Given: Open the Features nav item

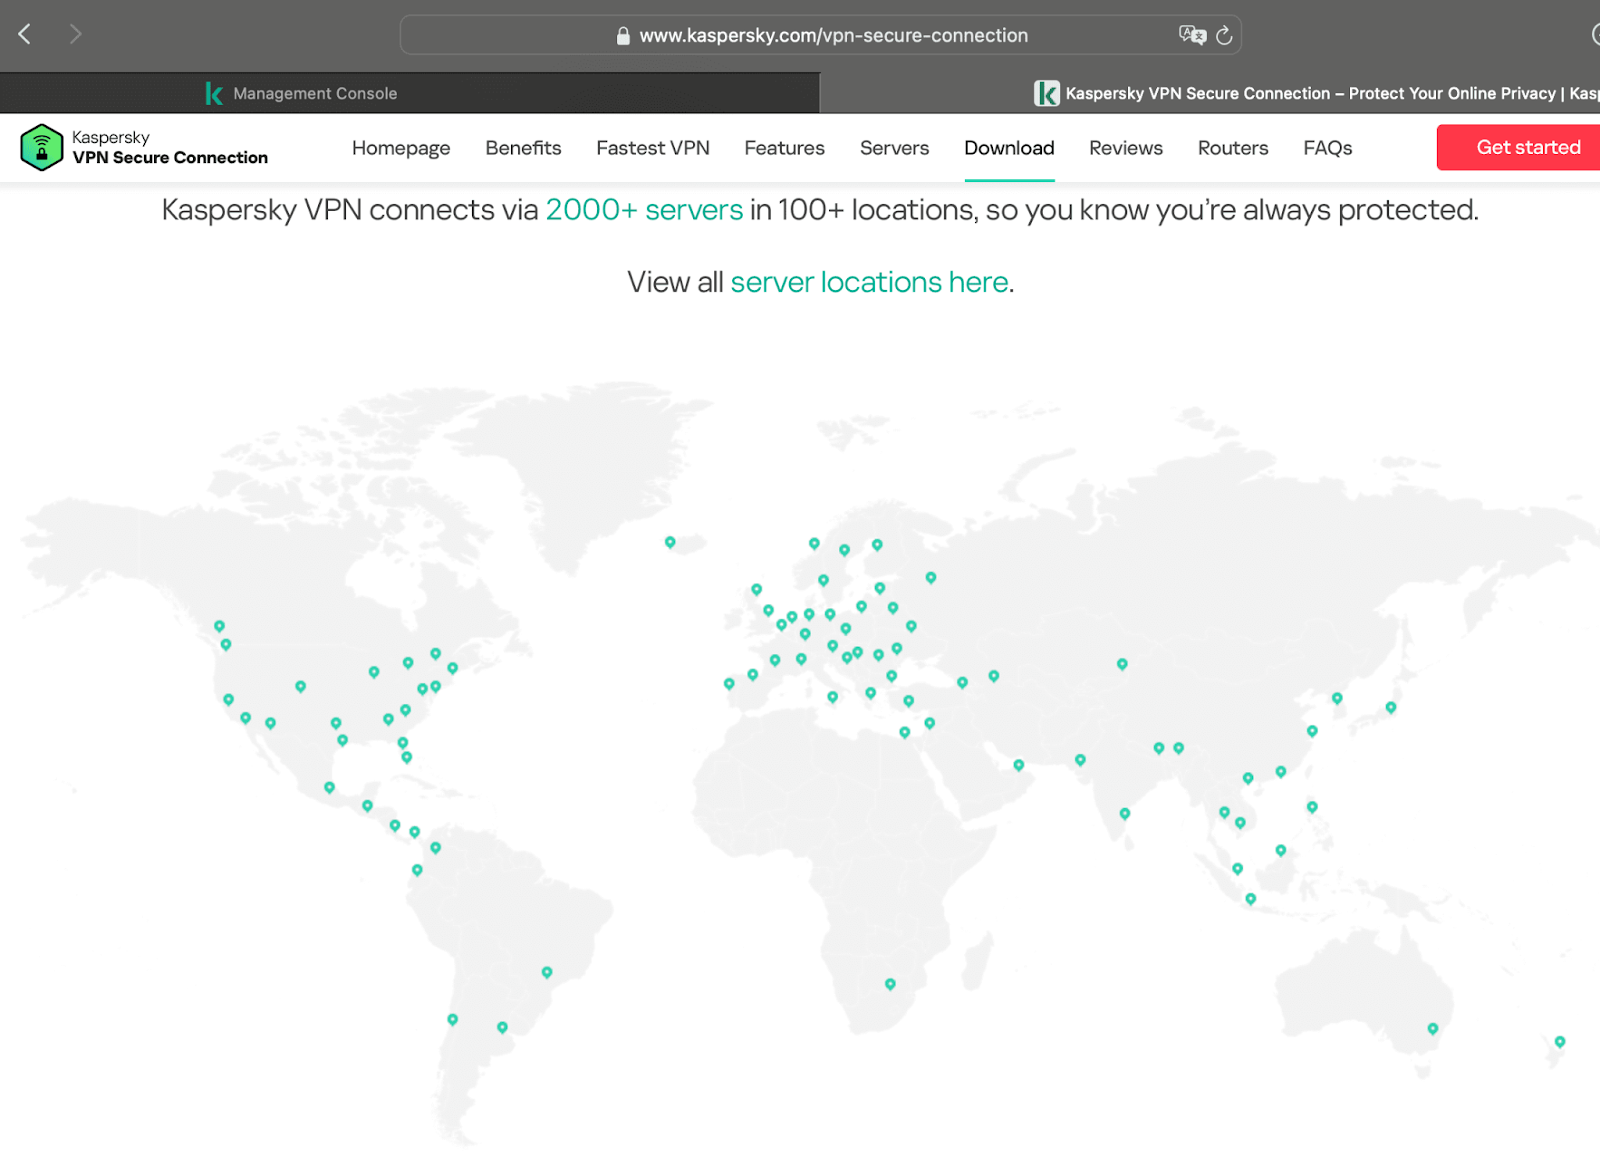Looking at the screenshot, I should pyautogui.click(x=785, y=148).
